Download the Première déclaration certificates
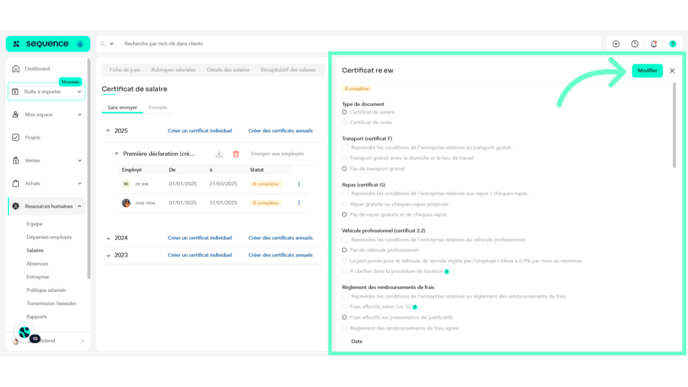This screenshot has height=387, width=688. coord(219,154)
